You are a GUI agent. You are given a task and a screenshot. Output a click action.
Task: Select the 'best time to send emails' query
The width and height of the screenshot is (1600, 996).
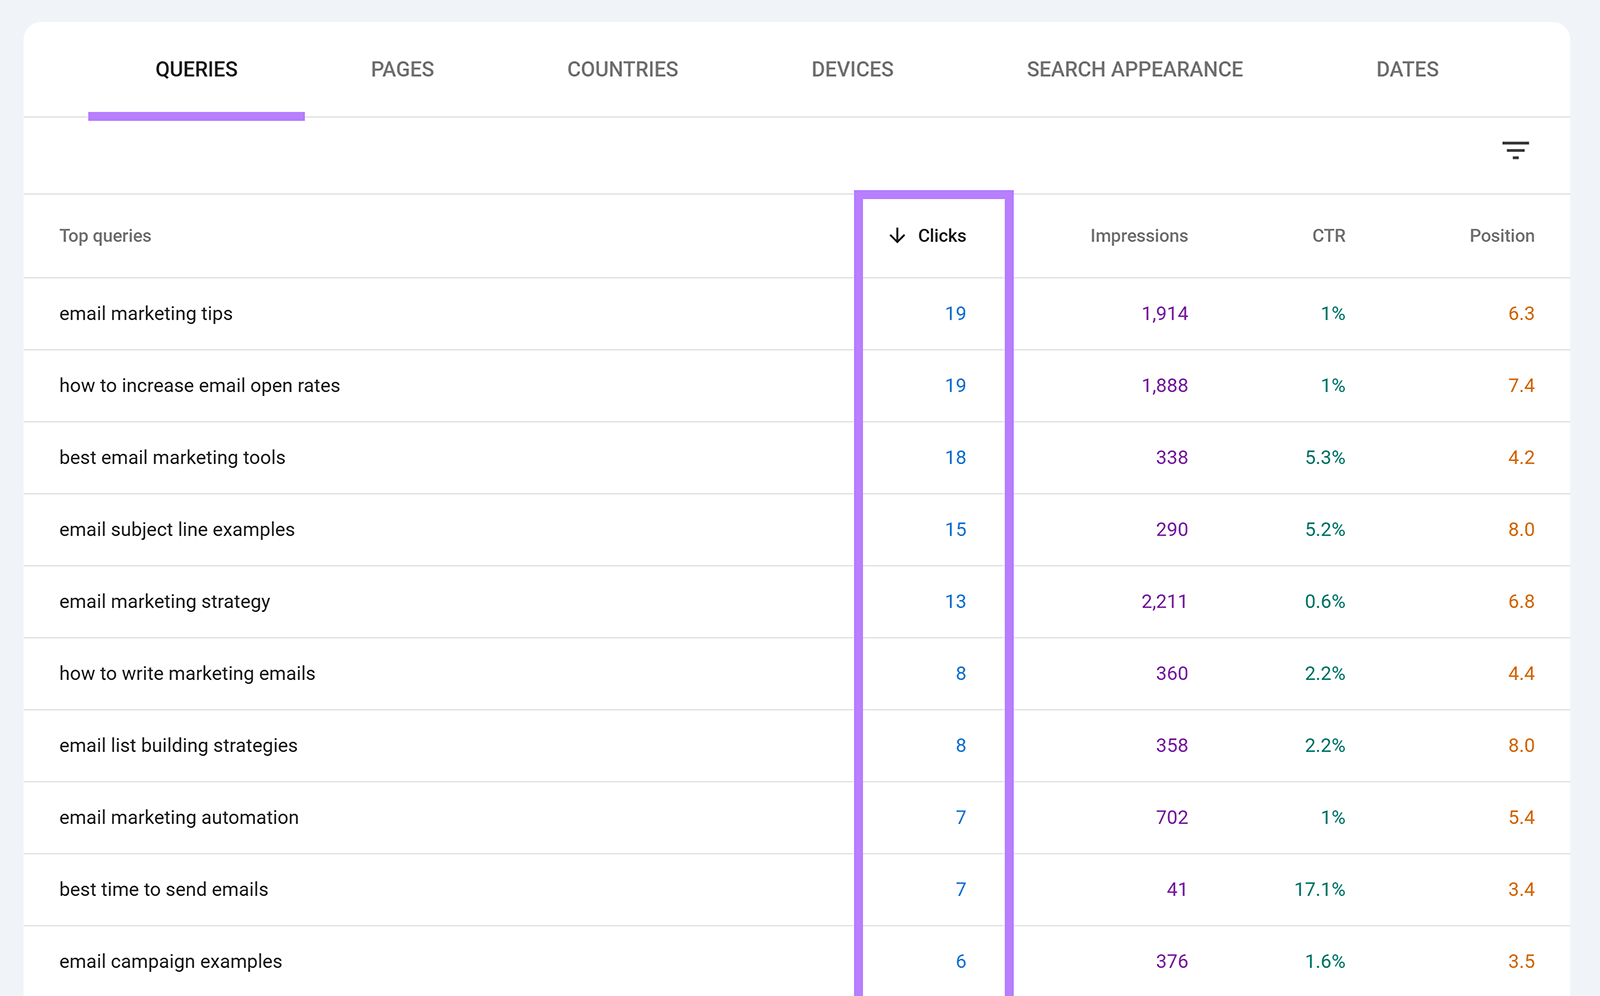pos(163,889)
